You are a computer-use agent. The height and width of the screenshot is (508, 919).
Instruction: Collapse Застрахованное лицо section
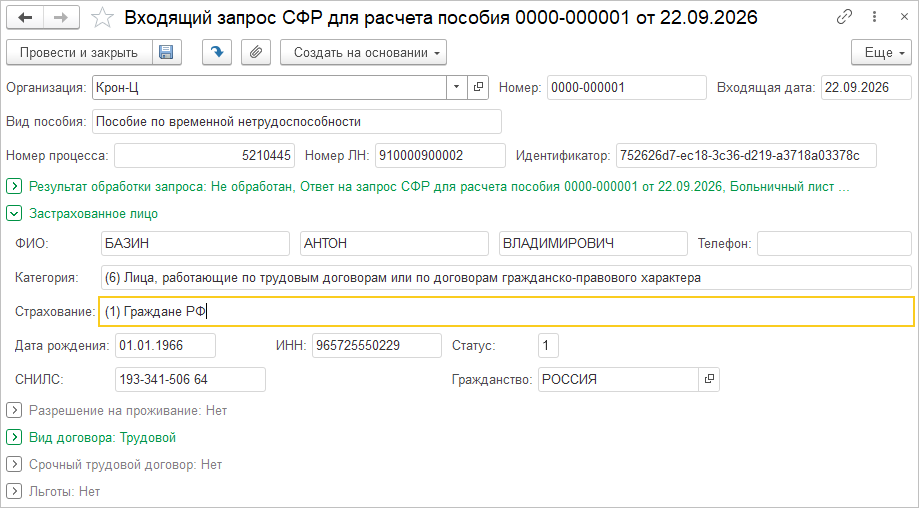14,214
